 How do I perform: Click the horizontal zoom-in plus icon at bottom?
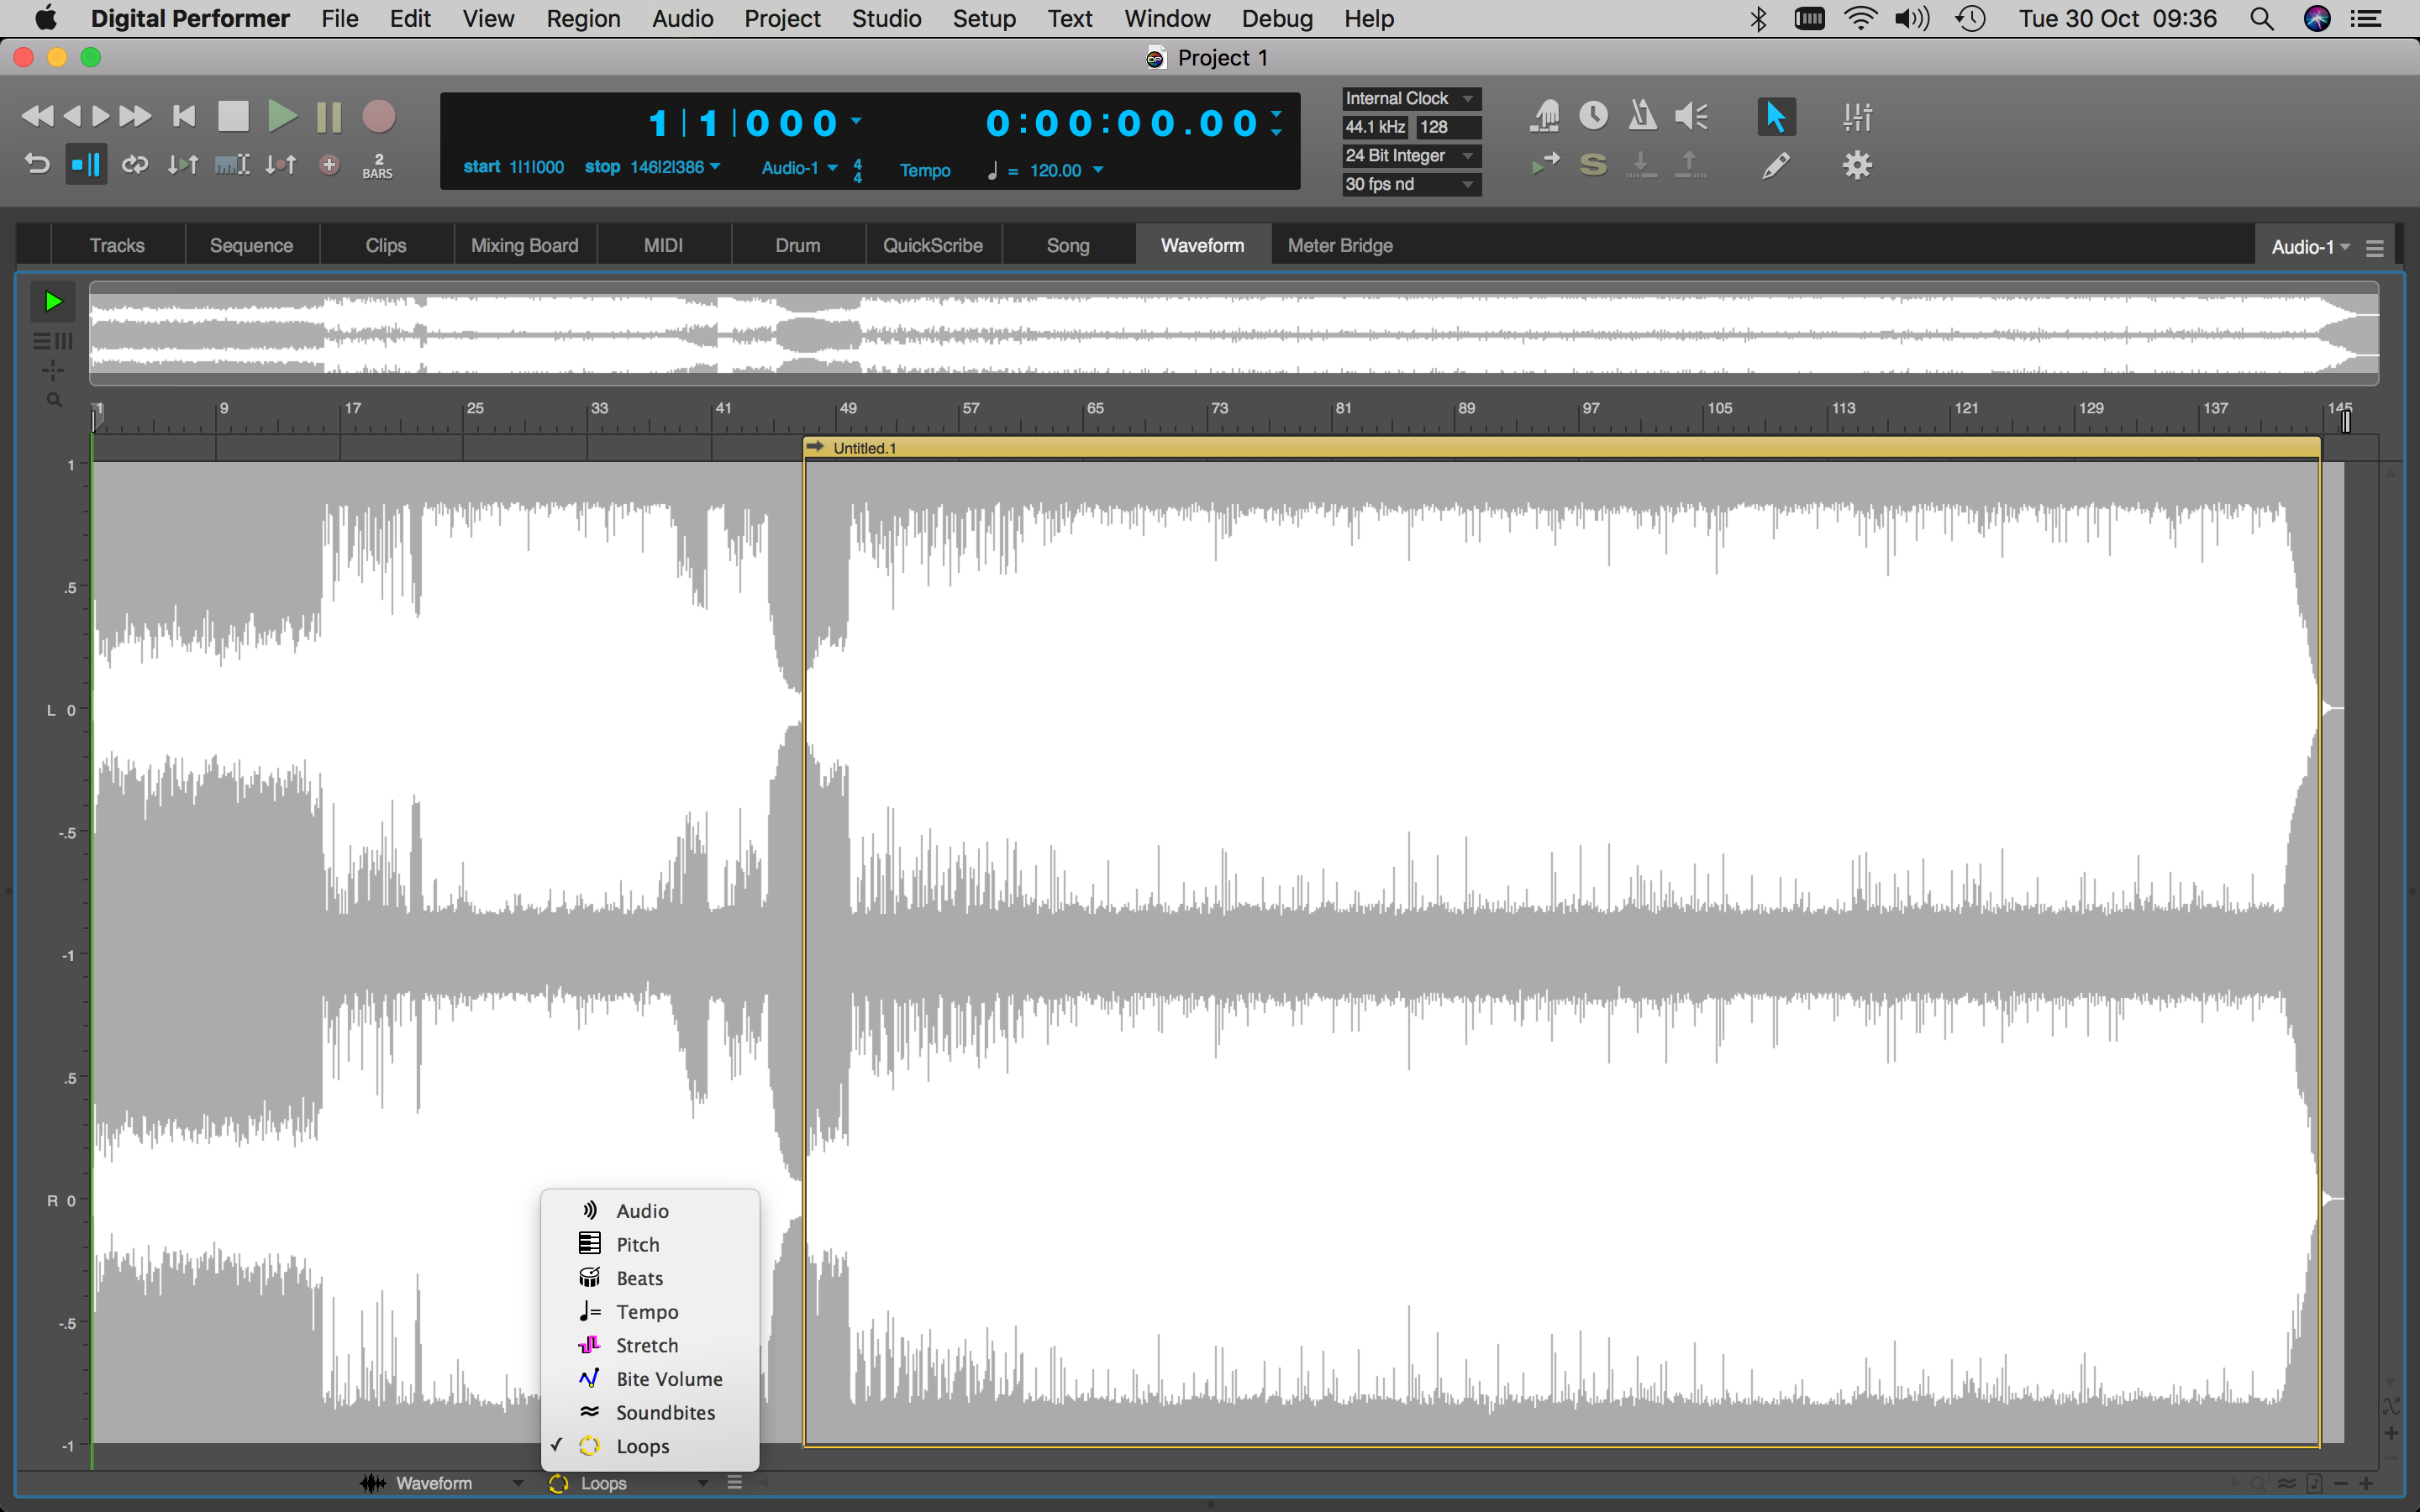[x=2366, y=1484]
